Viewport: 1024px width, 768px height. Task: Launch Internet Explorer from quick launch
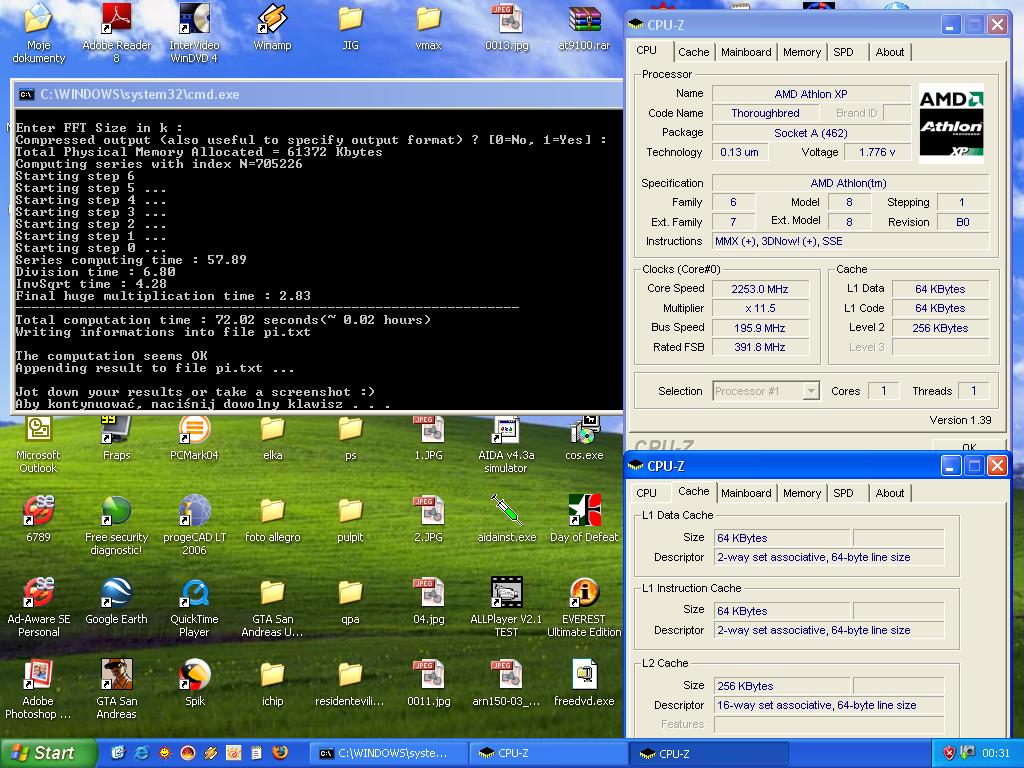click(141, 753)
